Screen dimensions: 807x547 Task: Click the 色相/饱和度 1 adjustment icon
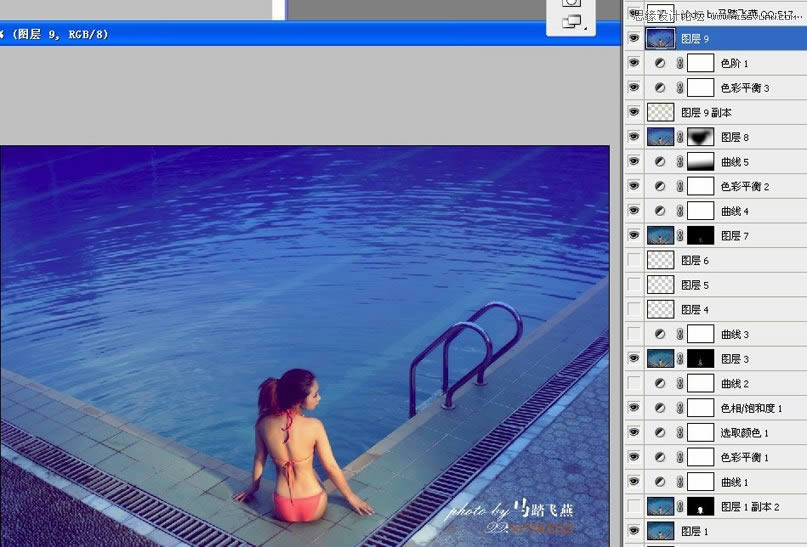[660, 408]
